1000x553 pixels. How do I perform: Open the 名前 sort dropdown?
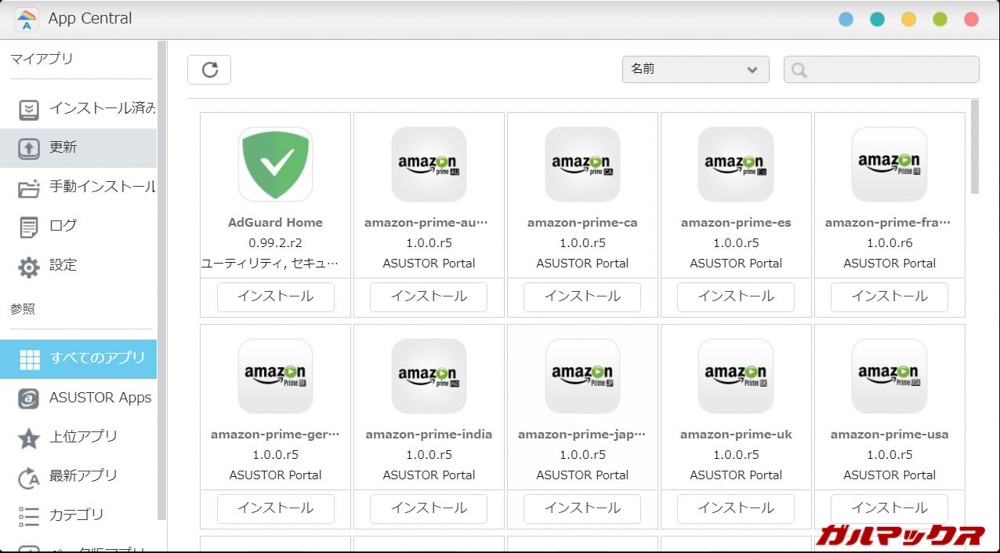695,69
